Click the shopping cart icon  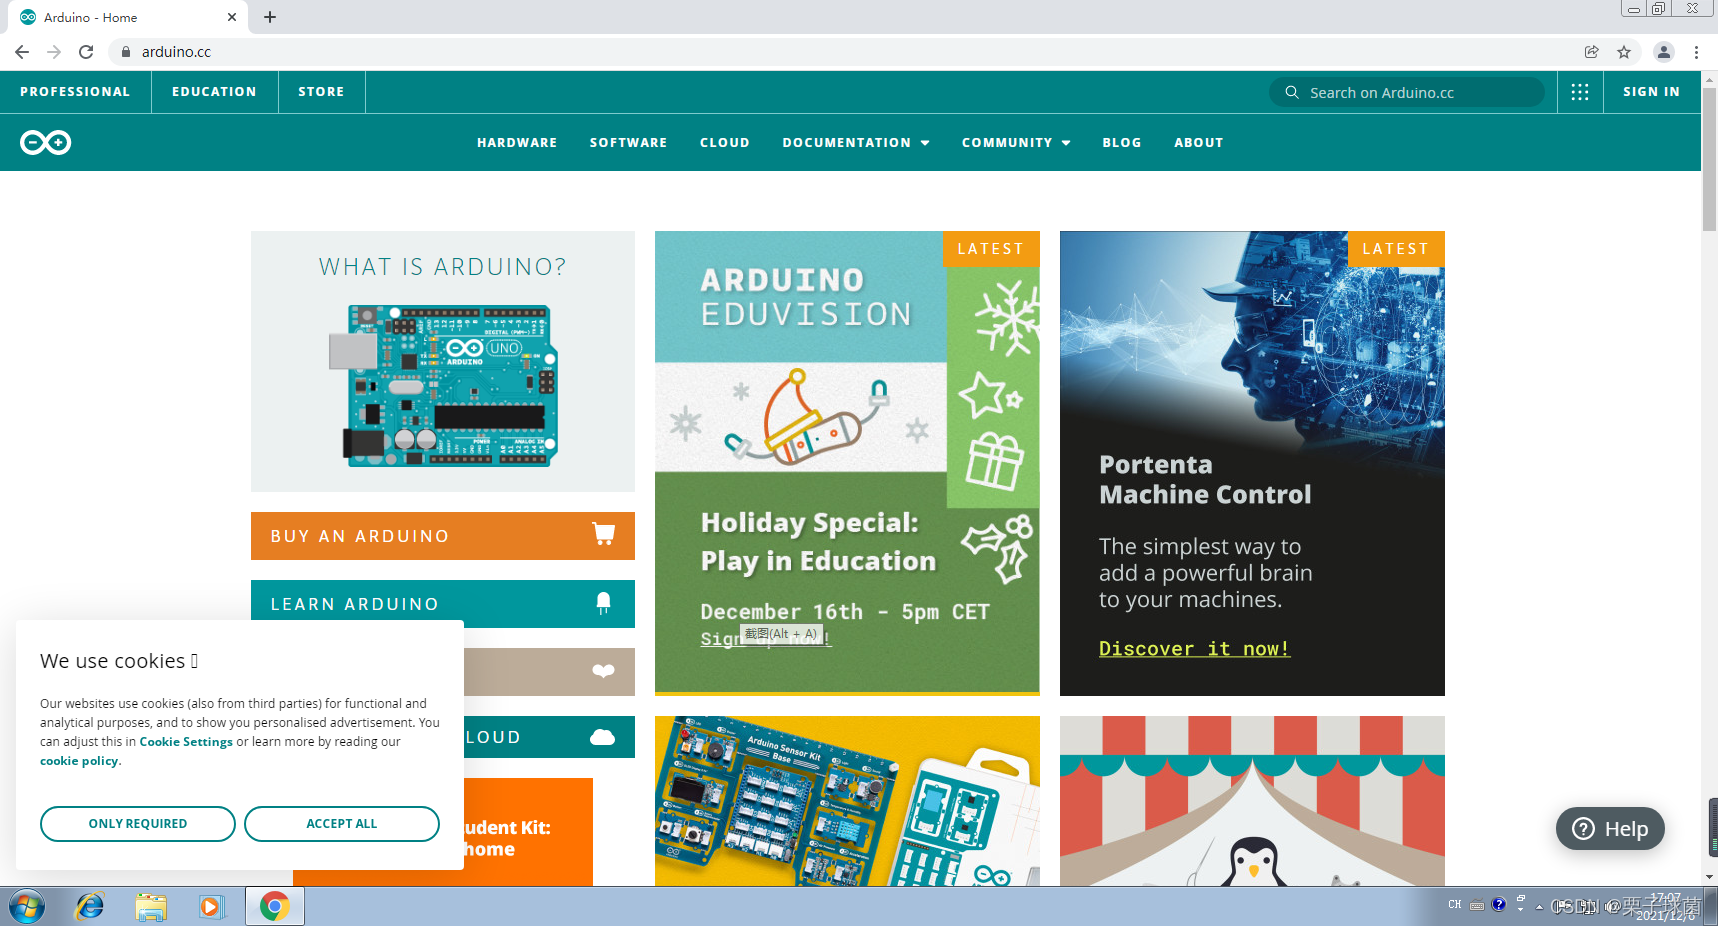[x=603, y=534]
